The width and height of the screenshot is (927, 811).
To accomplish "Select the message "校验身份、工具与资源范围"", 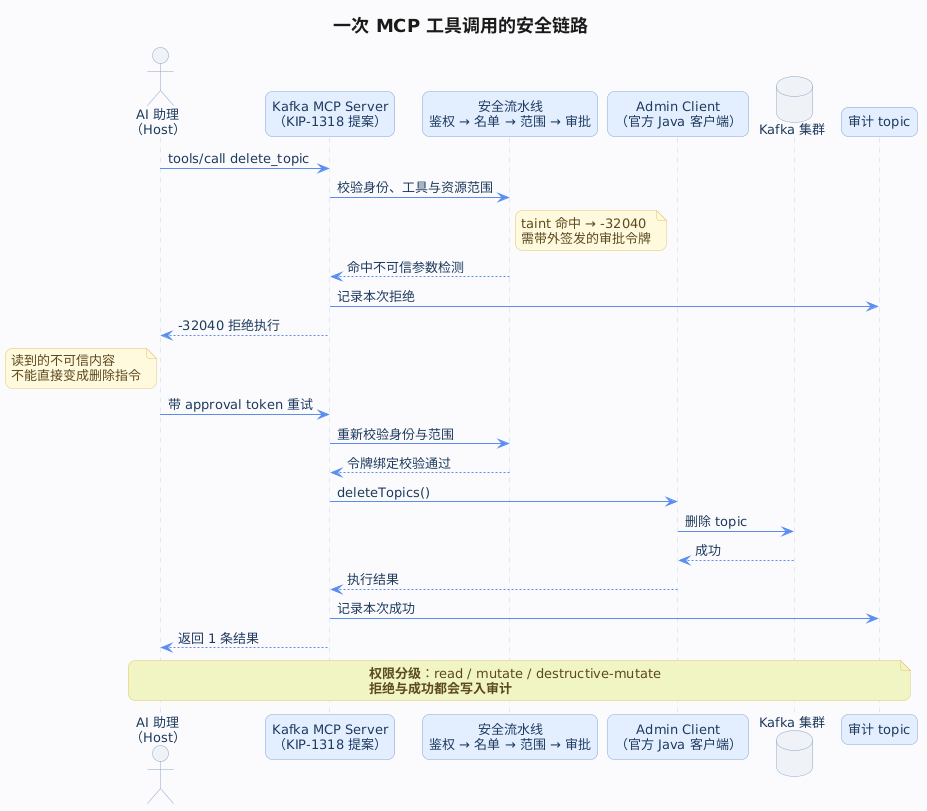I will [415, 187].
